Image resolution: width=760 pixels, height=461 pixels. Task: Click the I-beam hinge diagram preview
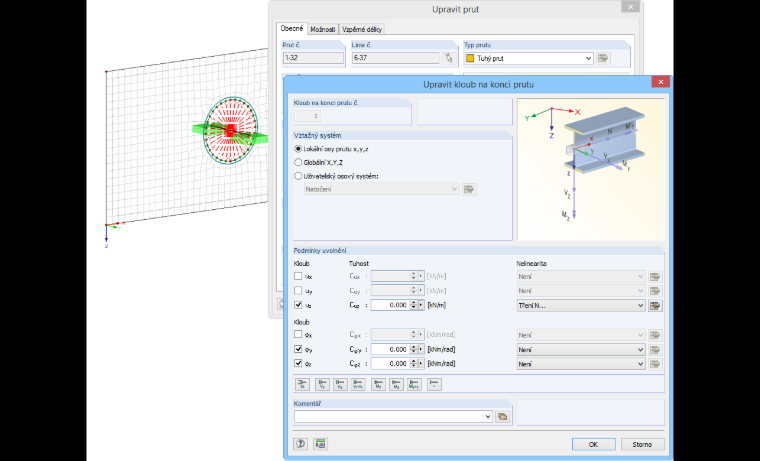(x=591, y=169)
